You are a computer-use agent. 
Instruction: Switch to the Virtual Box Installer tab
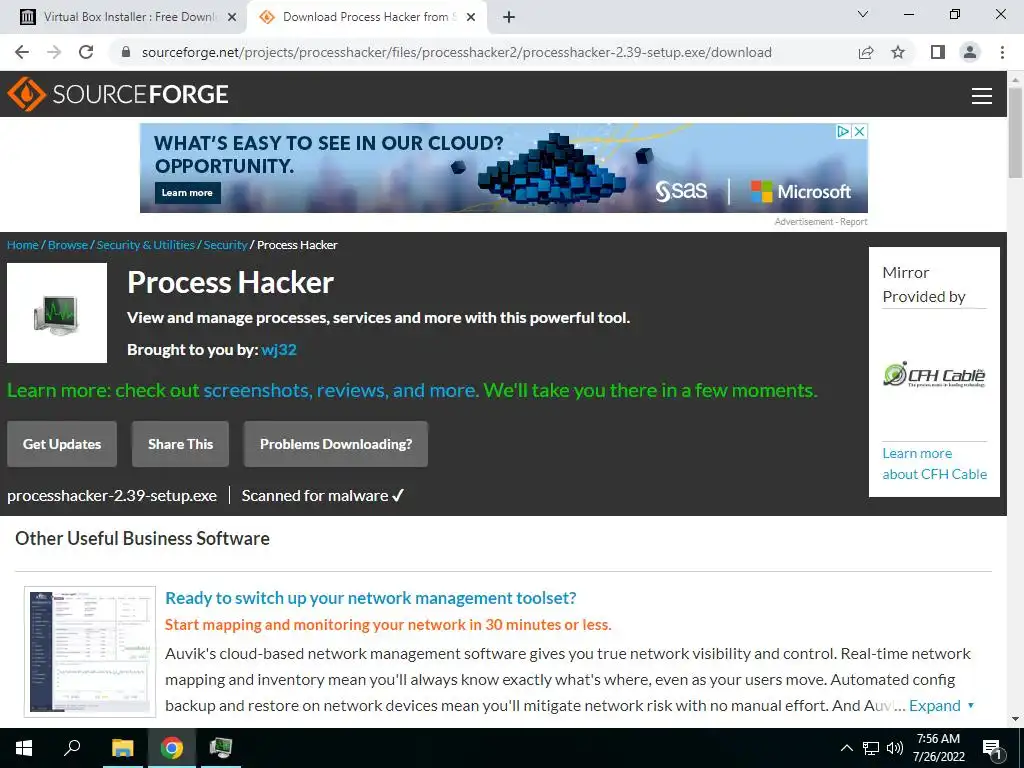129,17
